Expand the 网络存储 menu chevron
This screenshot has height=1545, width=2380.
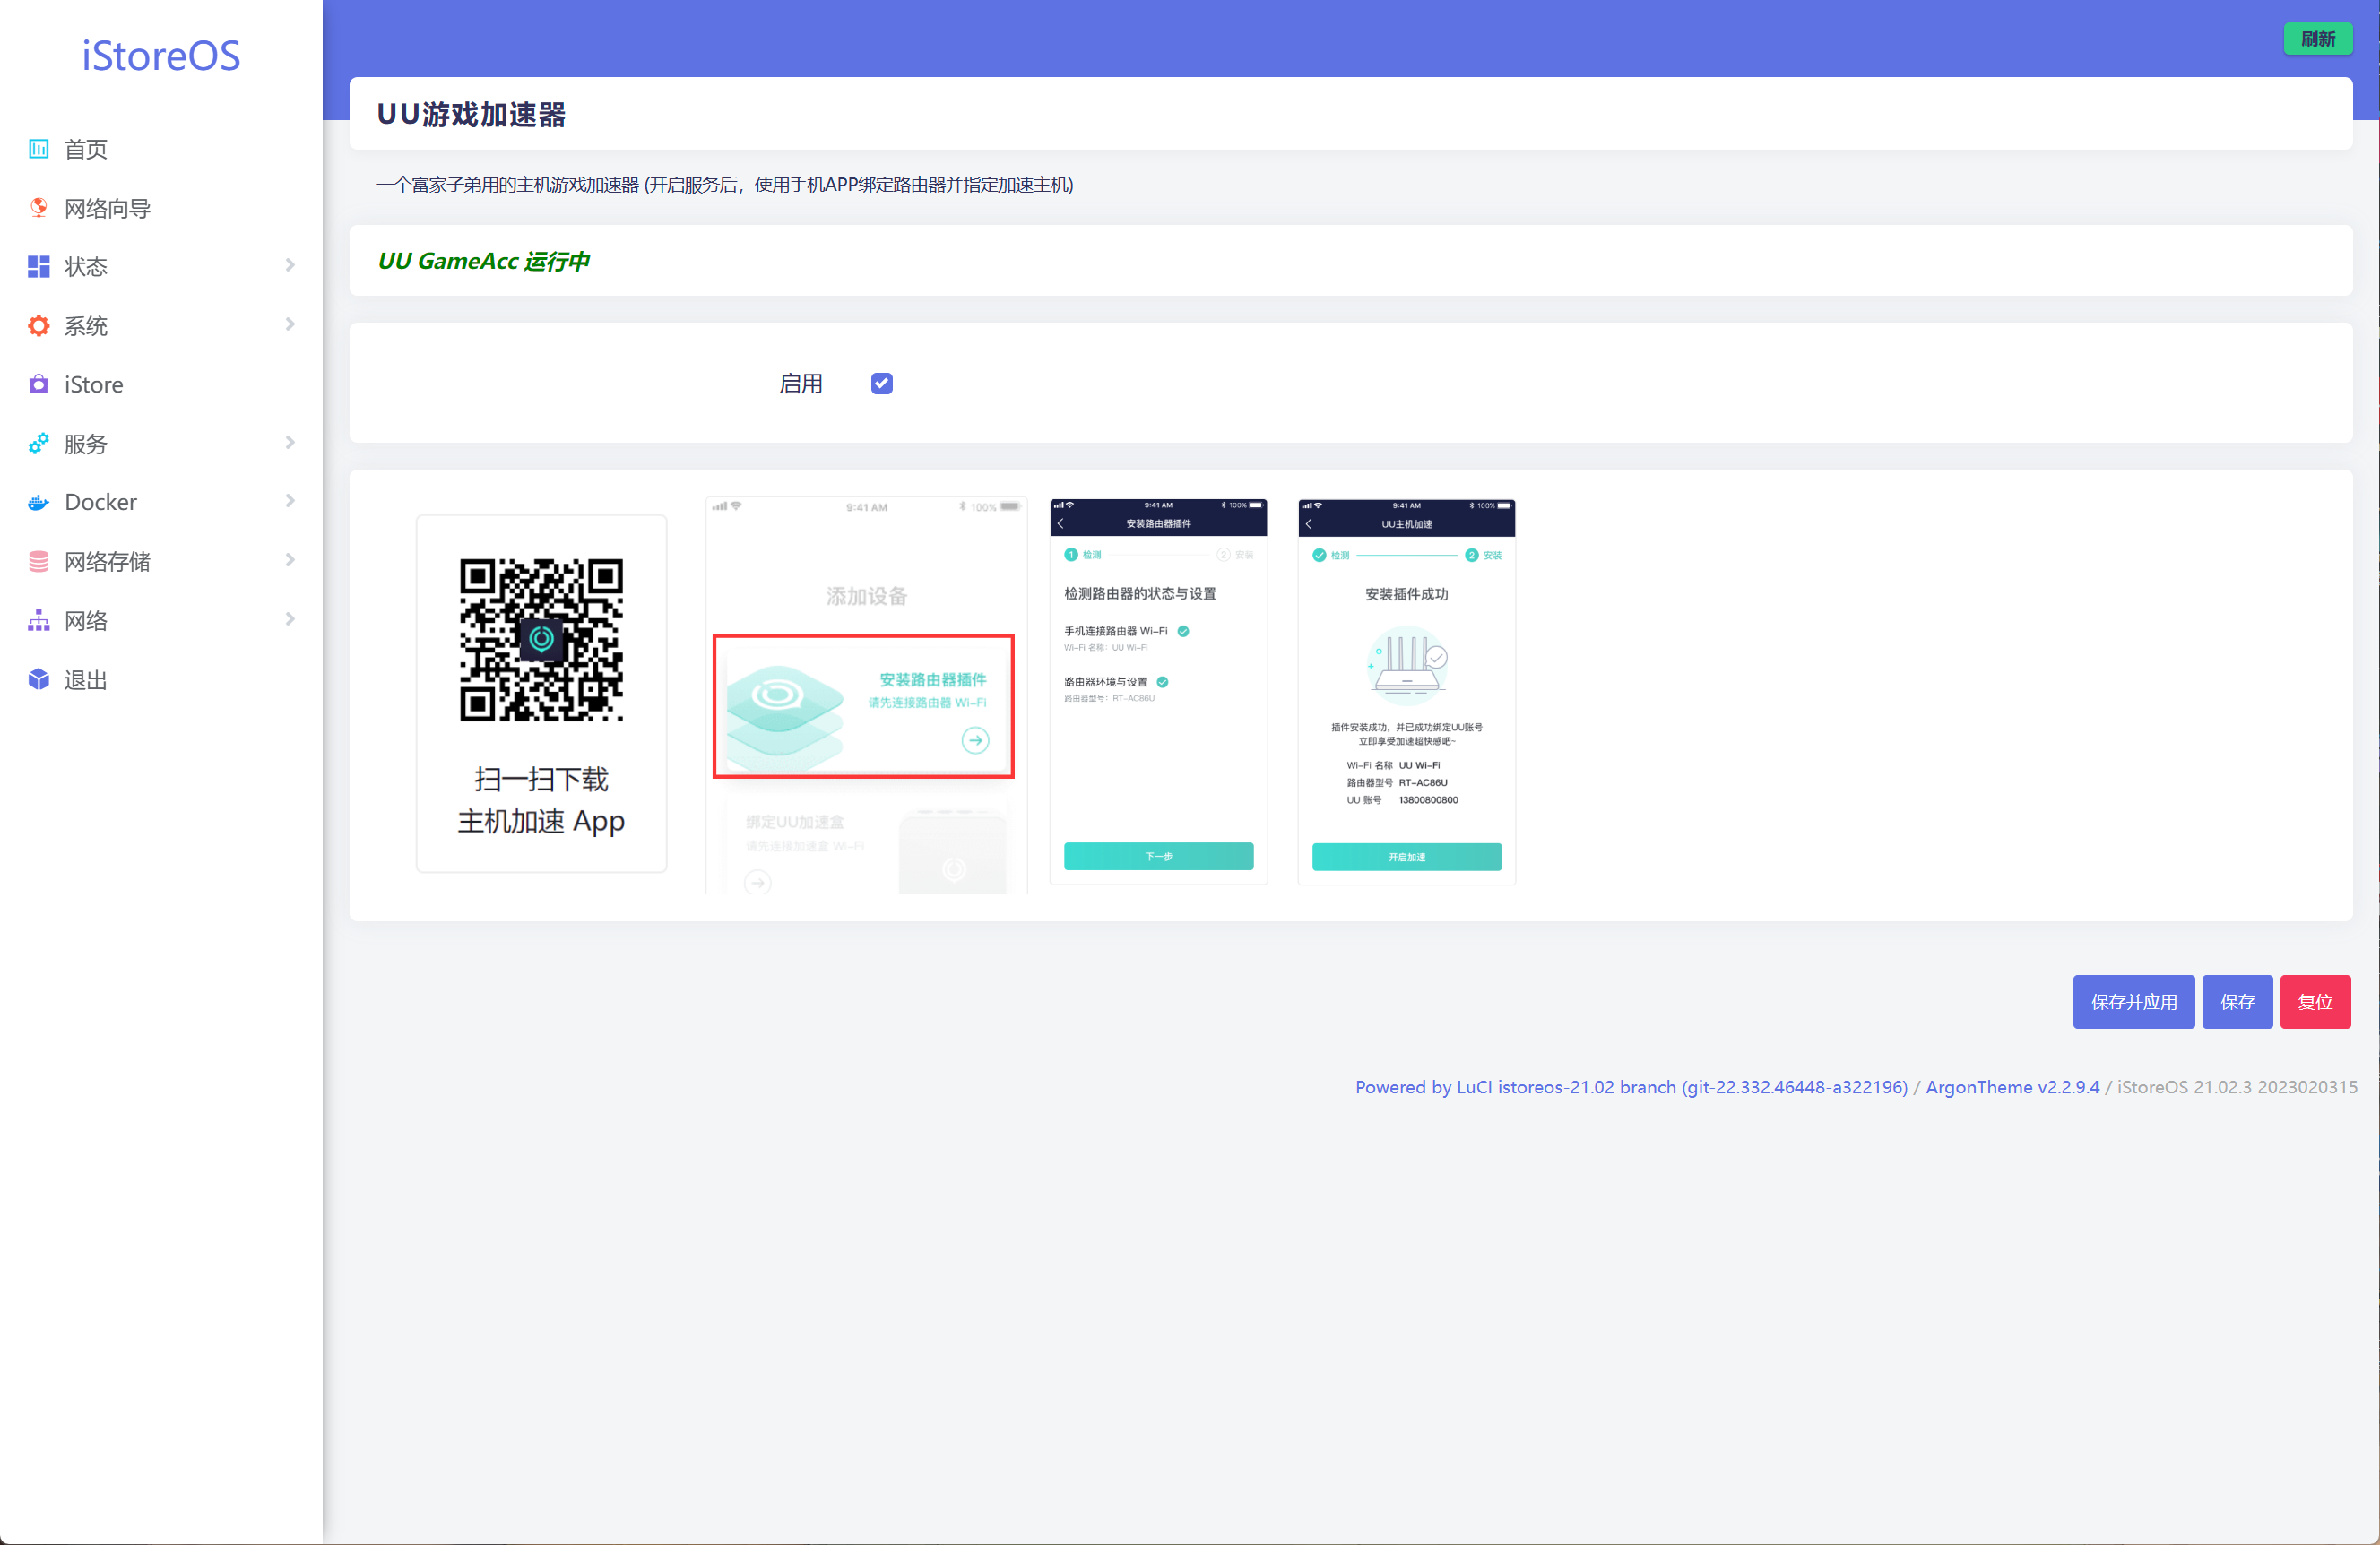pyautogui.click(x=290, y=561)
